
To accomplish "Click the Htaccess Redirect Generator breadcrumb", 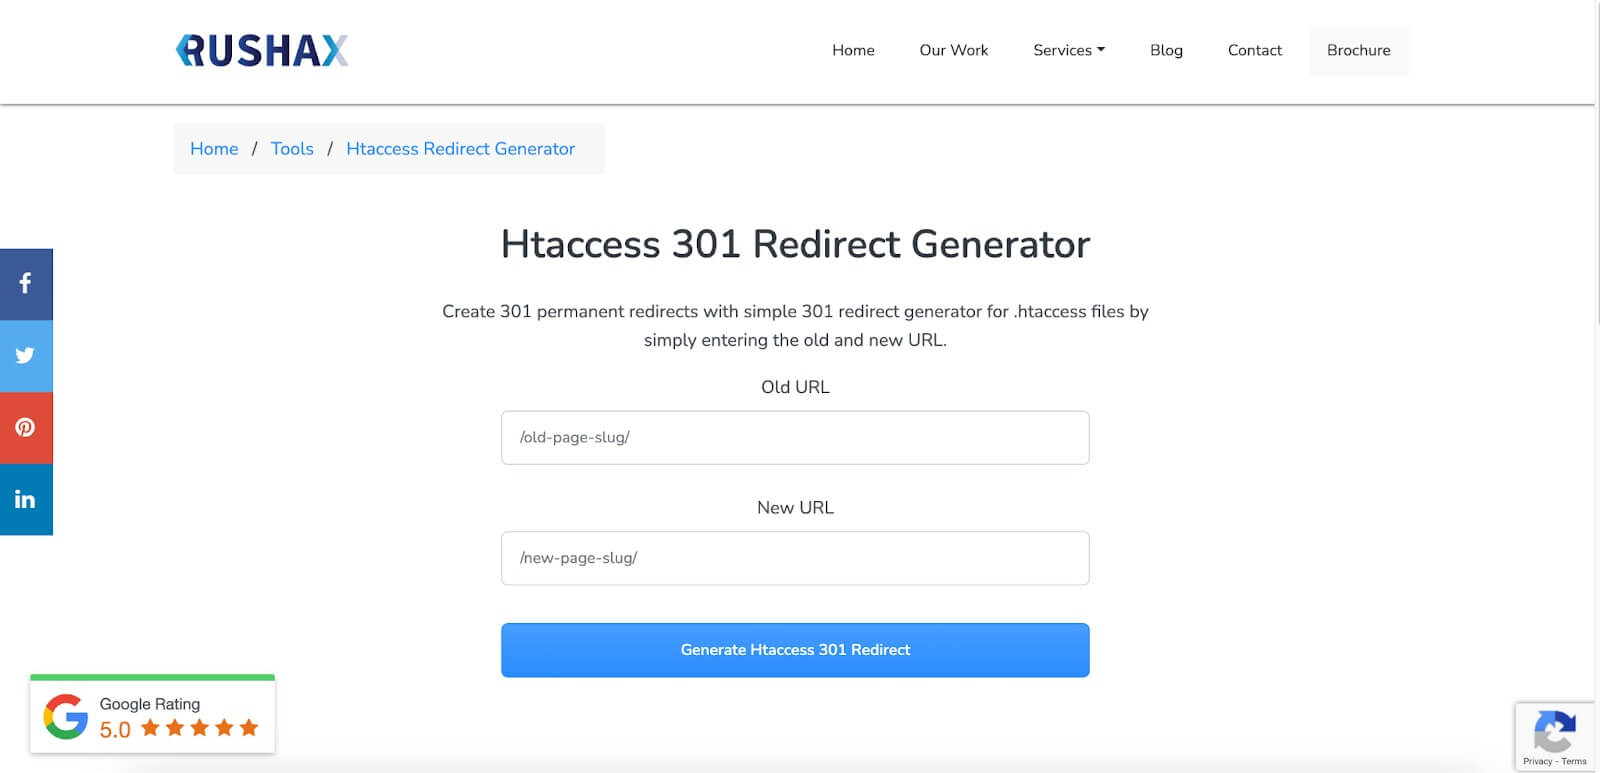I will coord(460,149).
